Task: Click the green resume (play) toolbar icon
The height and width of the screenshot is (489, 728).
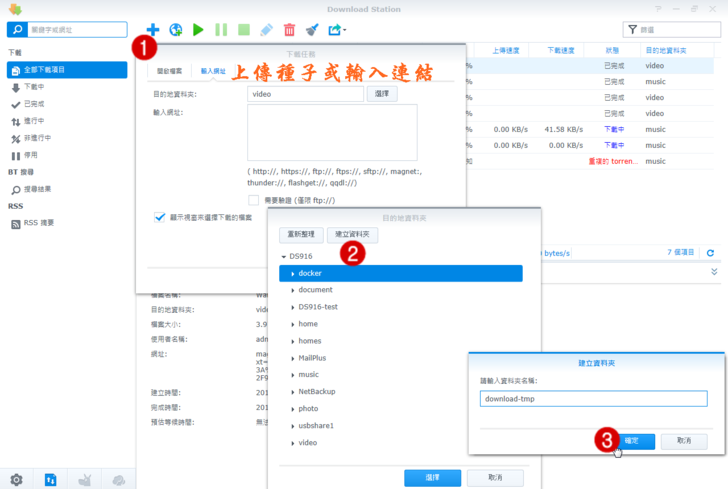Action: tap(198, 30)
